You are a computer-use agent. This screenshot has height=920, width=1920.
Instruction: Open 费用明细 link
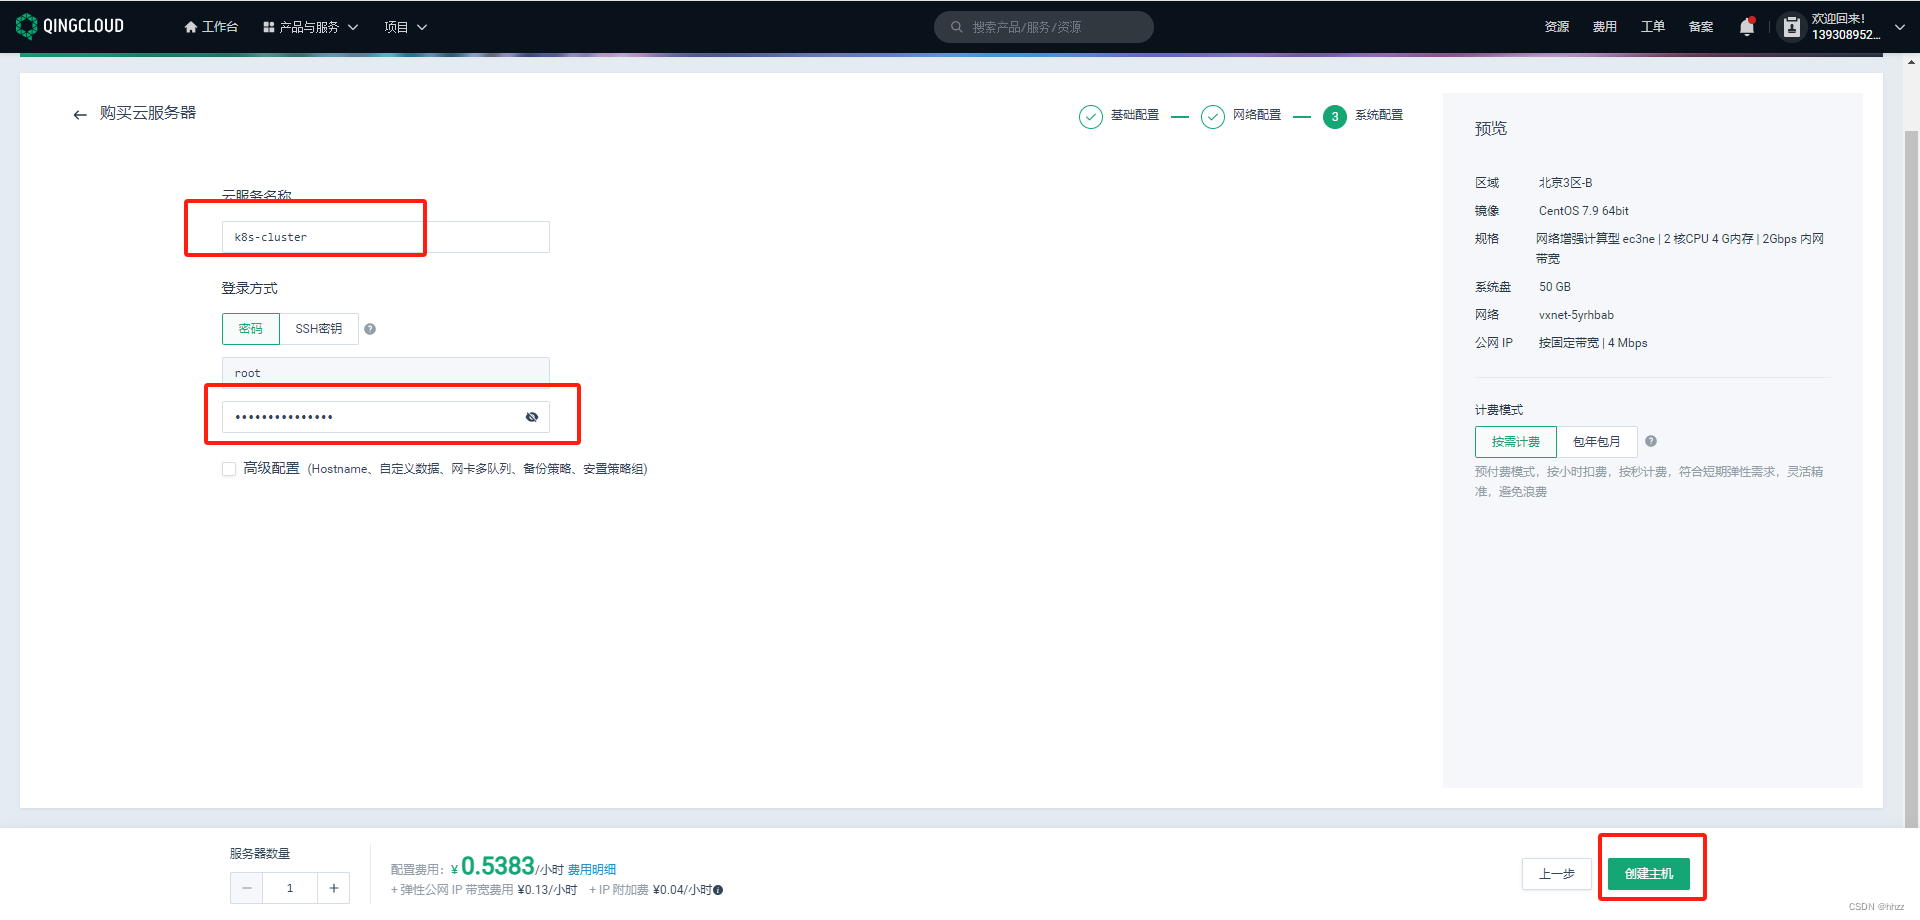click(x=592, y=870)
